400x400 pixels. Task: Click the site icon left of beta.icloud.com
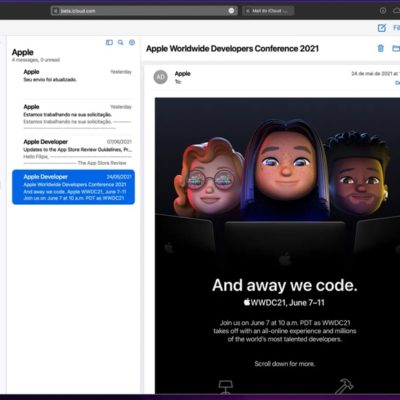pyautogui.click(x=56, y=11)
